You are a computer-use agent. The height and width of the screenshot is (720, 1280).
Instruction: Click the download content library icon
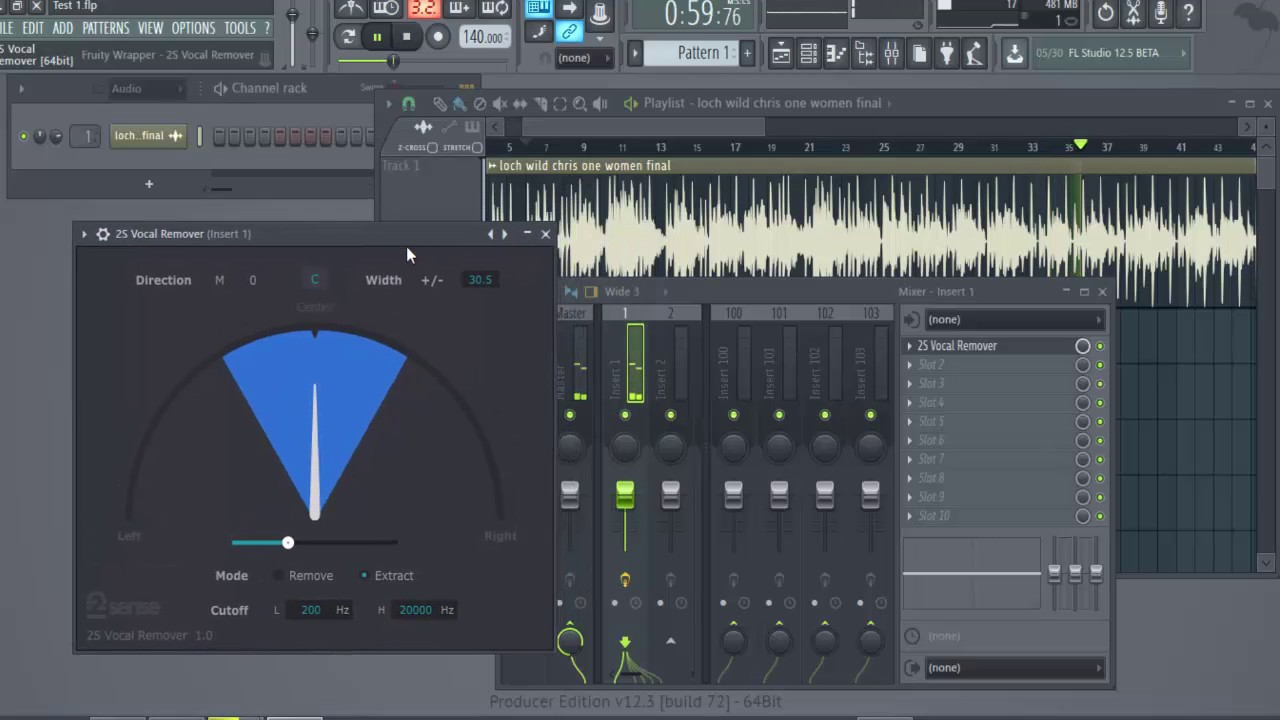click(x=1014, y=54)
